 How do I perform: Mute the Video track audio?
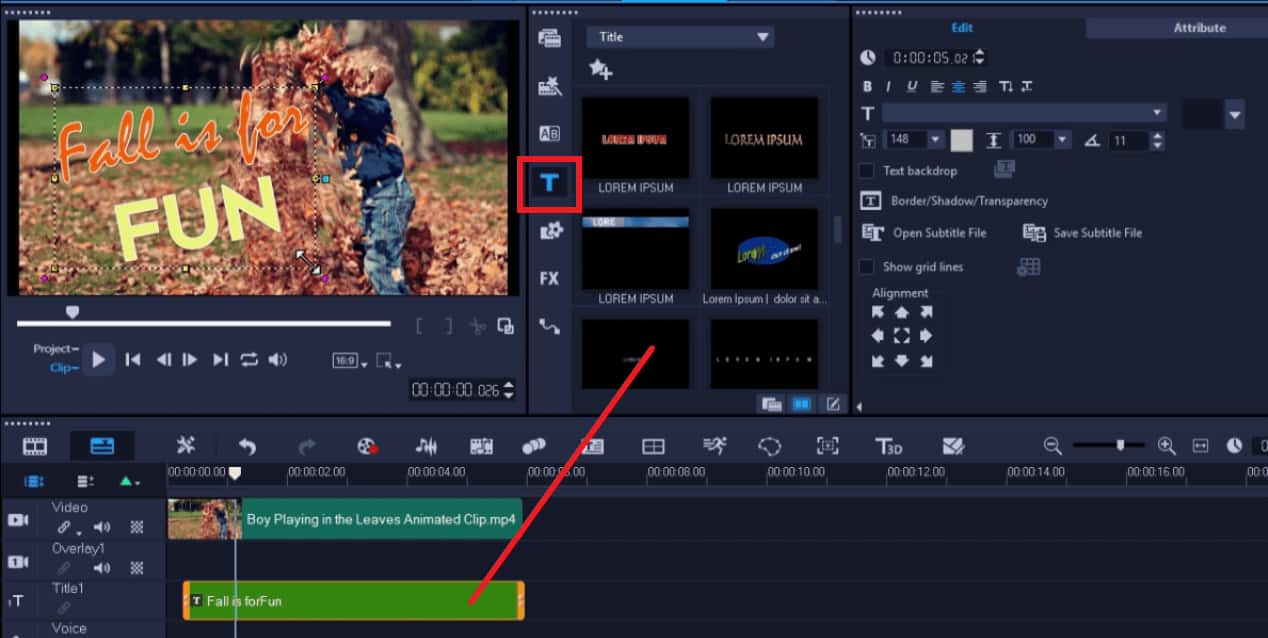(x=102, y=525)
